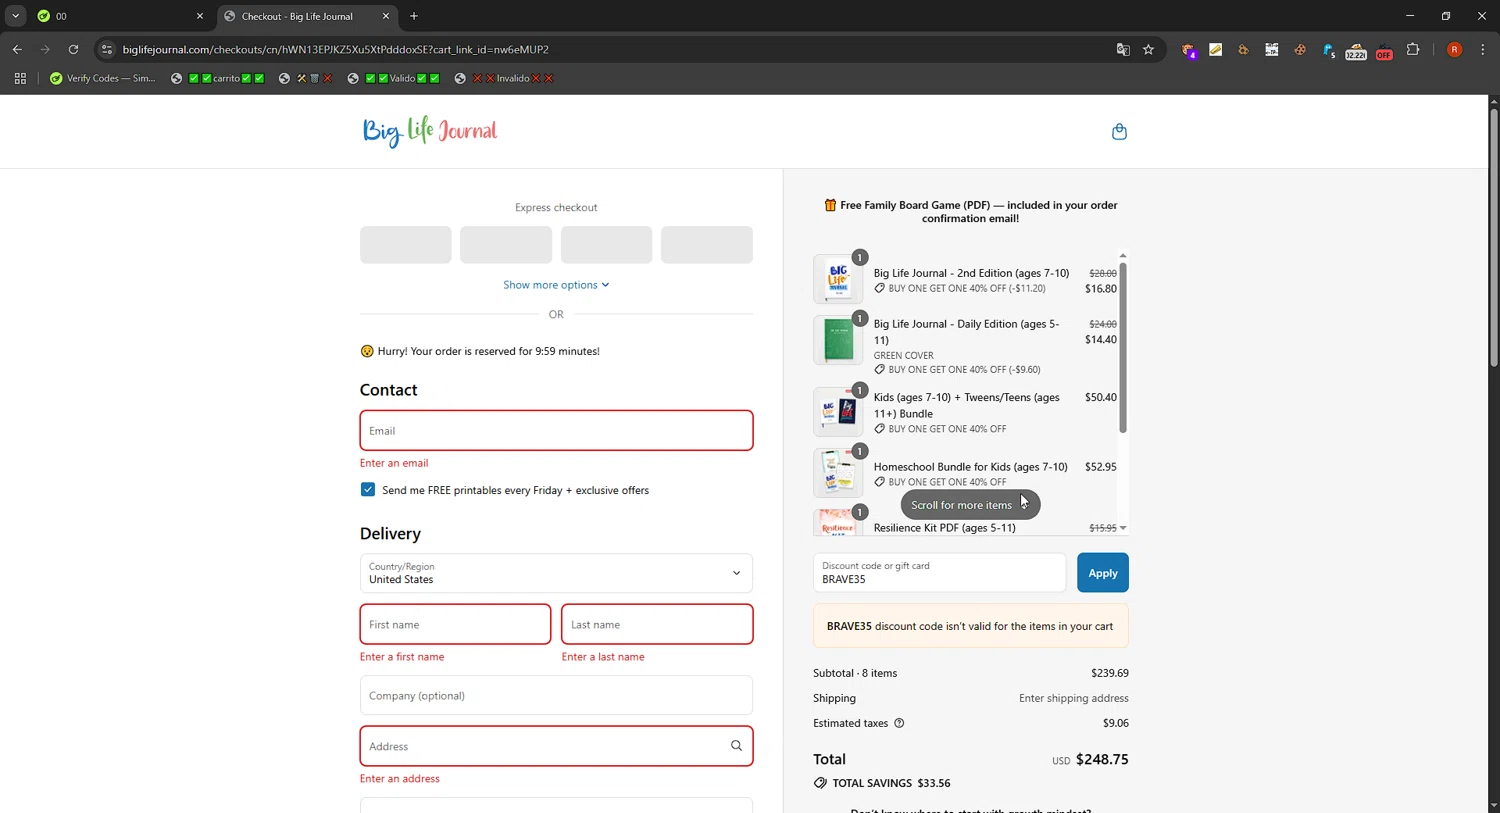Click the translate page icon in address bar

pos(1123,49)
